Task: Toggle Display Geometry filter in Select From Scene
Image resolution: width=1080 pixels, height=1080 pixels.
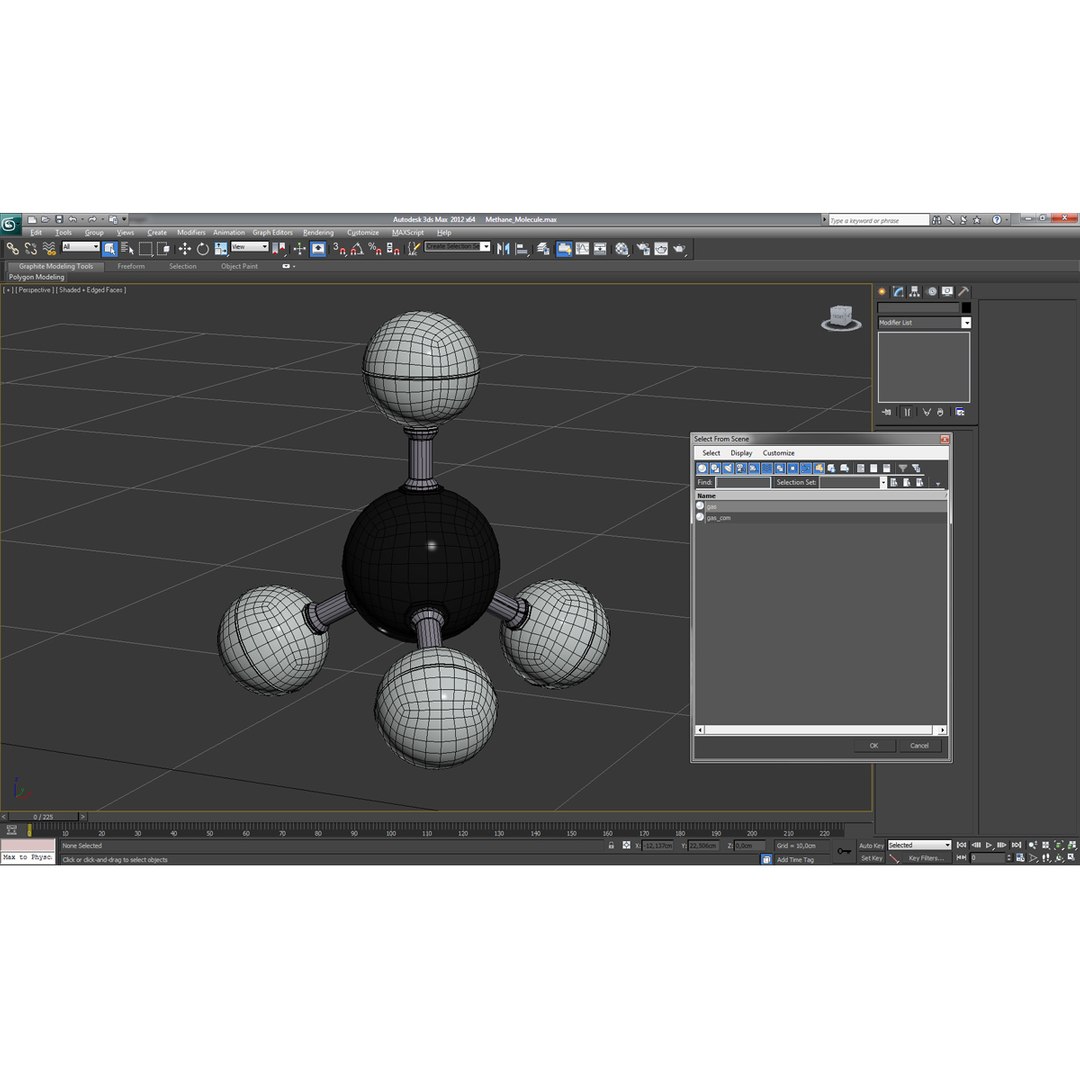Action: coord(702,468)
